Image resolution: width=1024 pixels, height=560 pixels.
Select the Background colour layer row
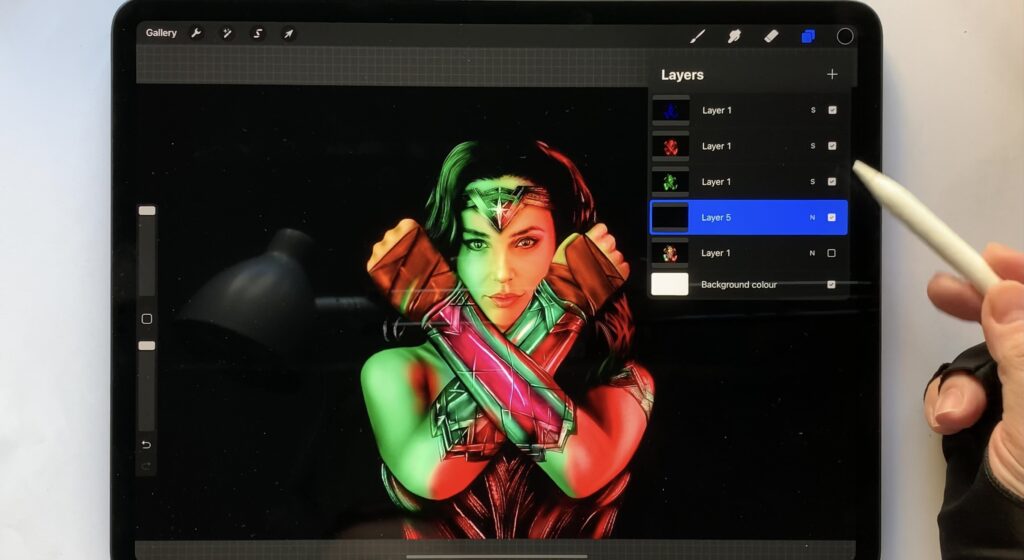[740, 285]
